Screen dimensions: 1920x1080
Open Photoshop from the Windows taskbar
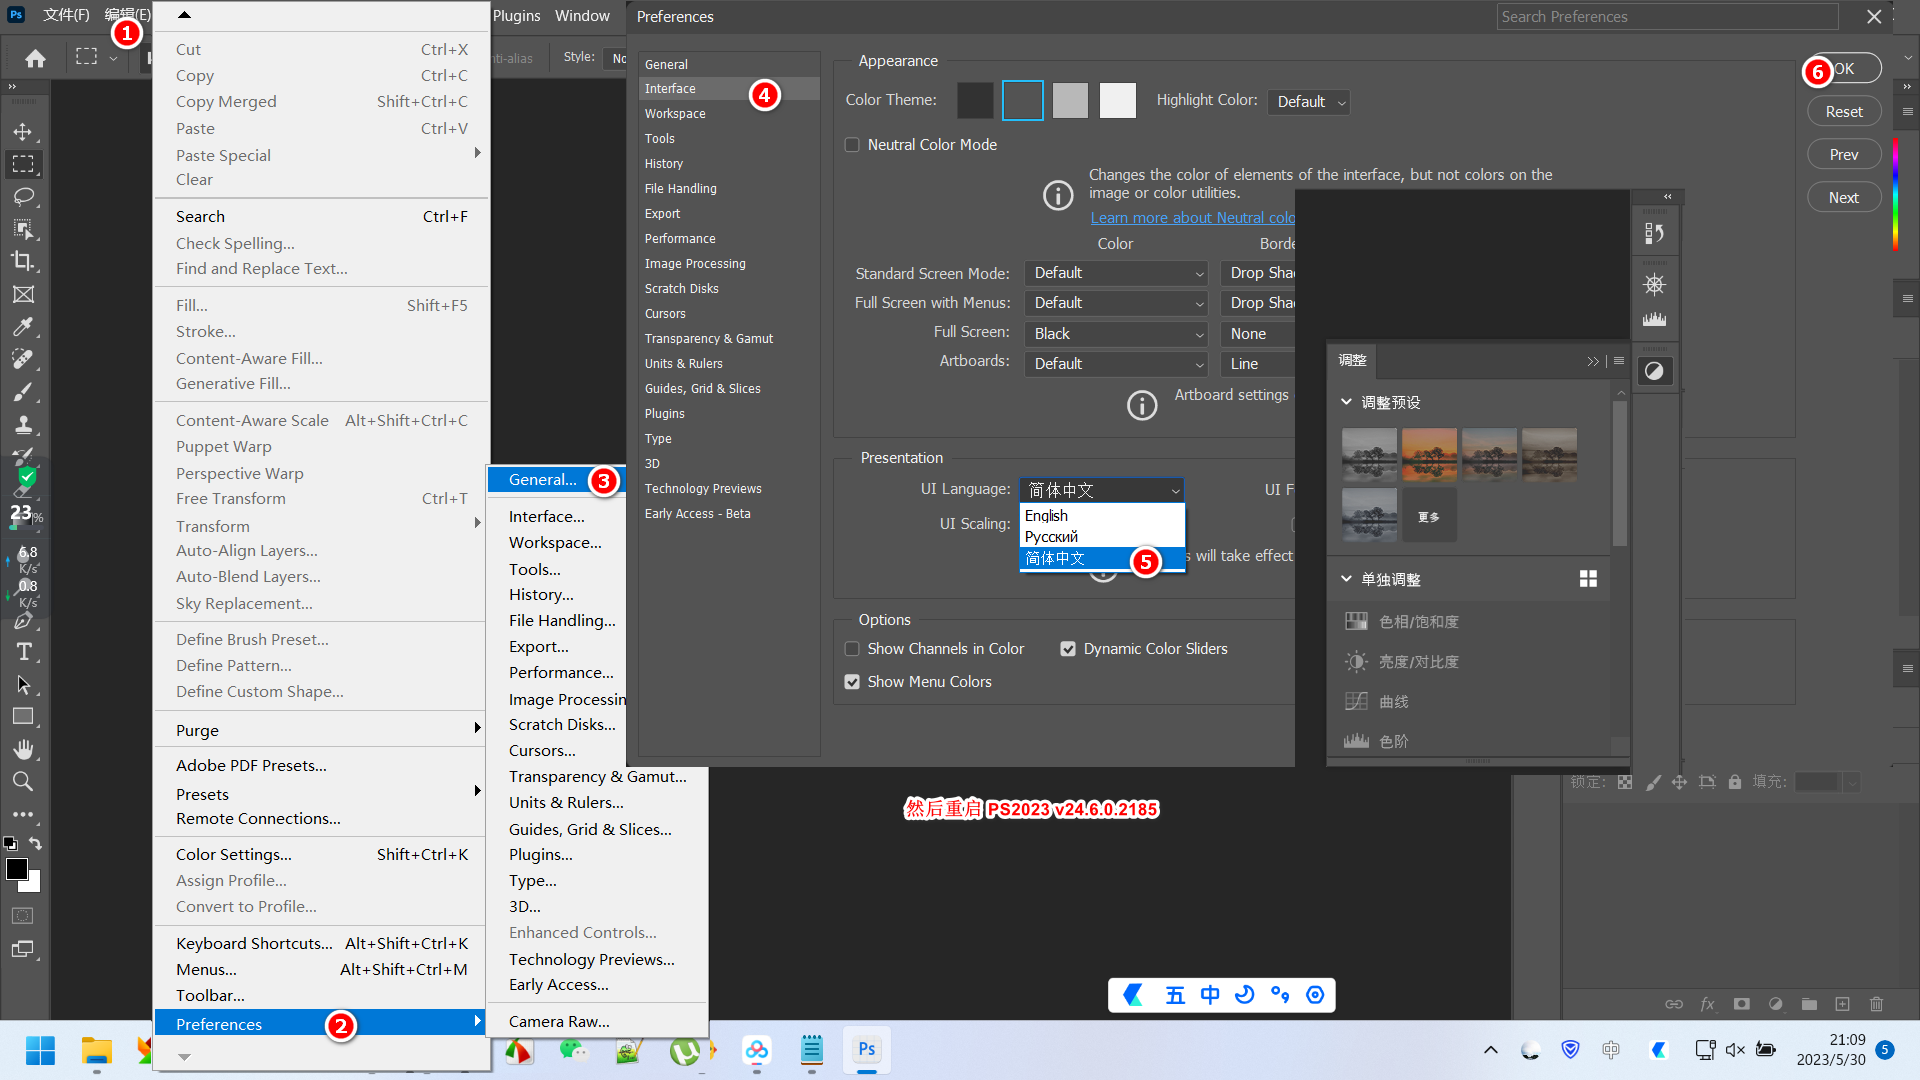[867, 1049]
